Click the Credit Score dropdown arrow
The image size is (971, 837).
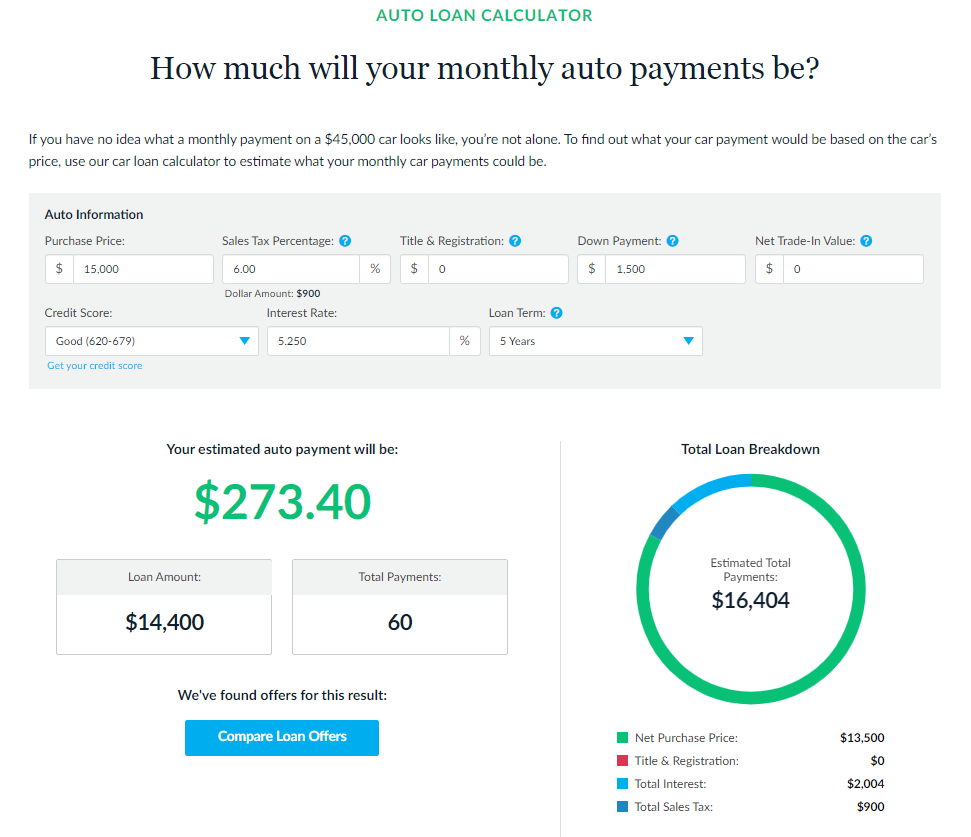(245, 341)
